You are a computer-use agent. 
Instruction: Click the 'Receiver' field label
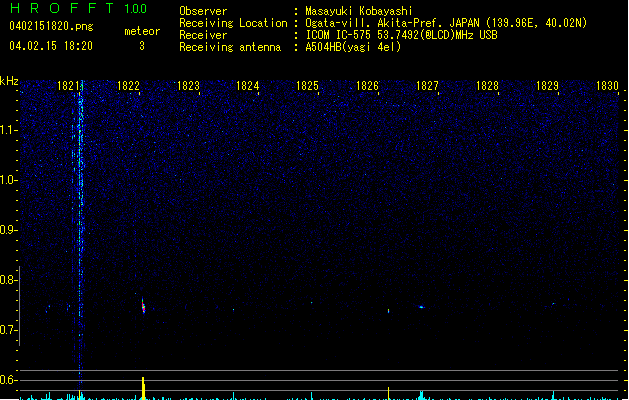pyautogui.click(x=203, y=35)
